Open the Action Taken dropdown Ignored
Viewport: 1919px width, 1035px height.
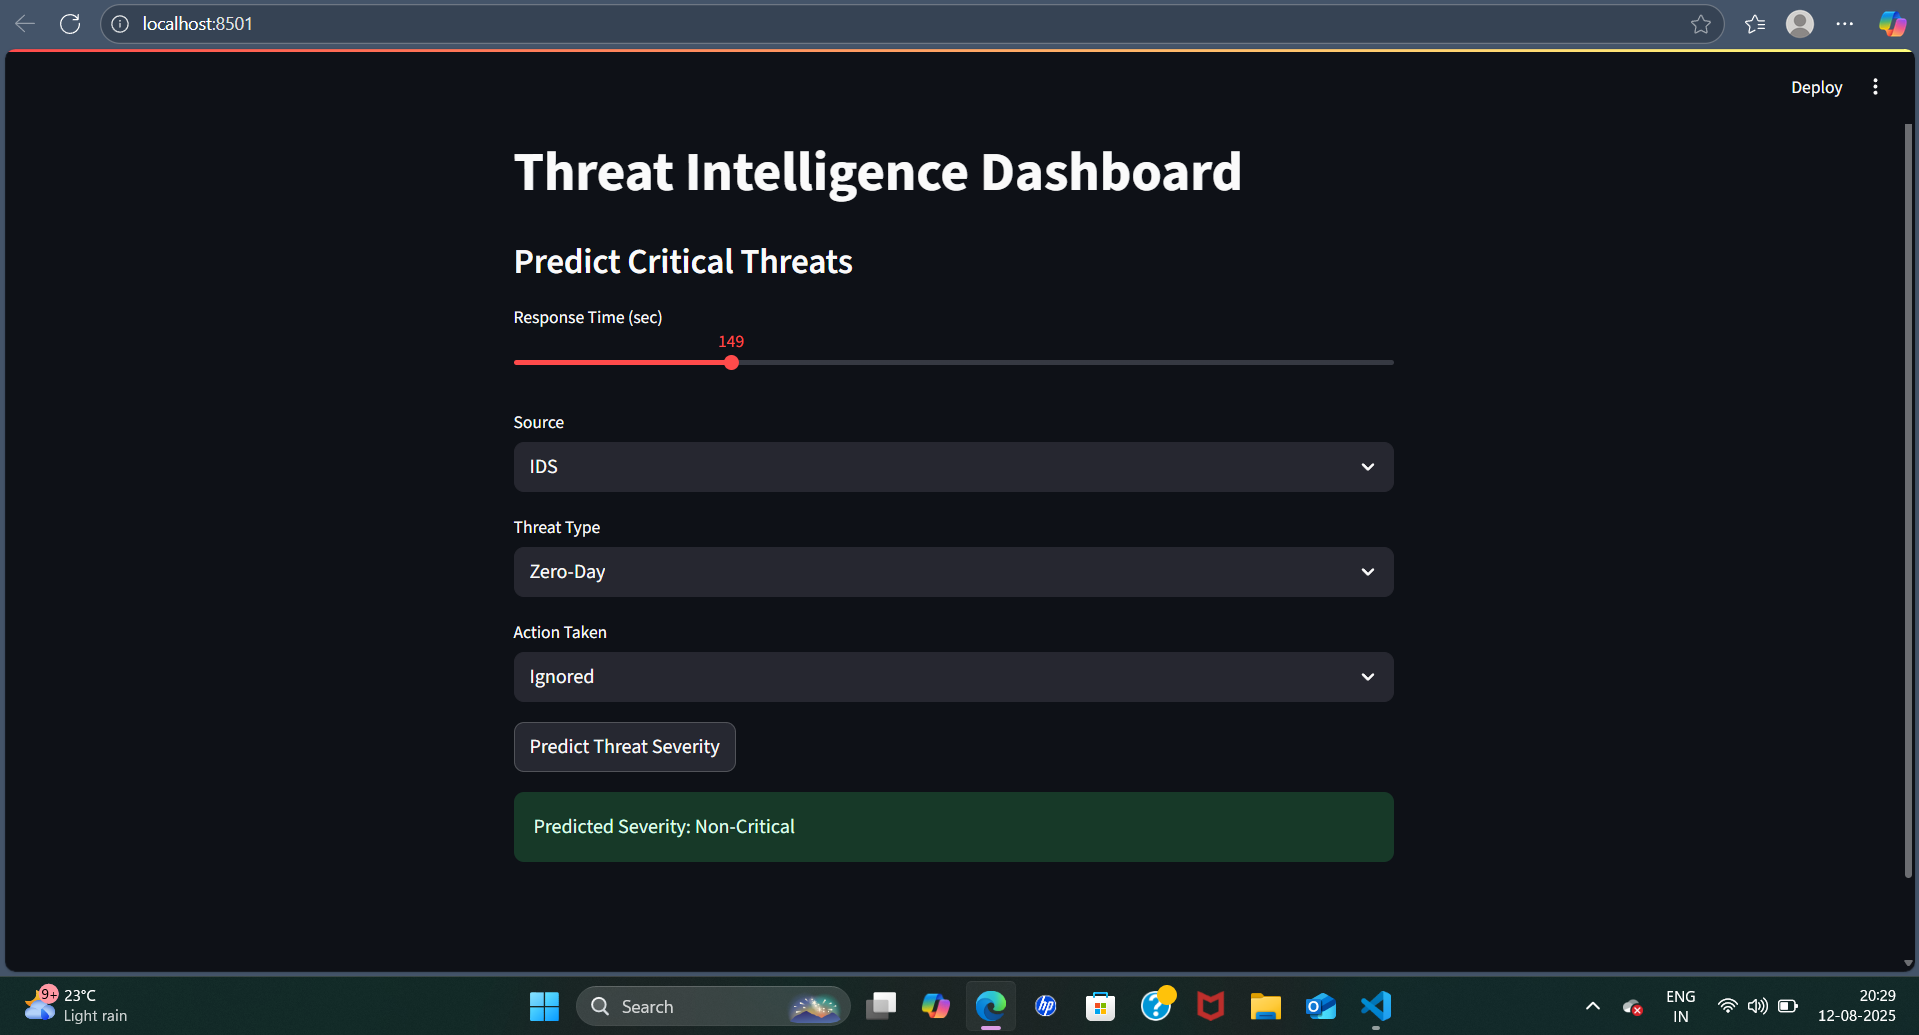click(953, 677)
